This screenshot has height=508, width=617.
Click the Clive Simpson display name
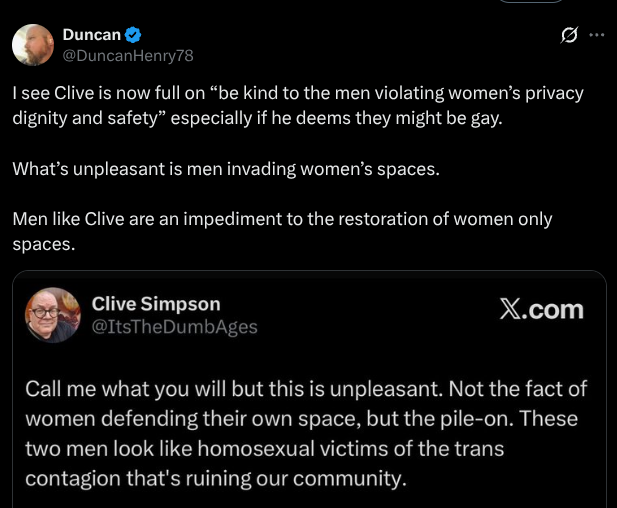(156, 304)
